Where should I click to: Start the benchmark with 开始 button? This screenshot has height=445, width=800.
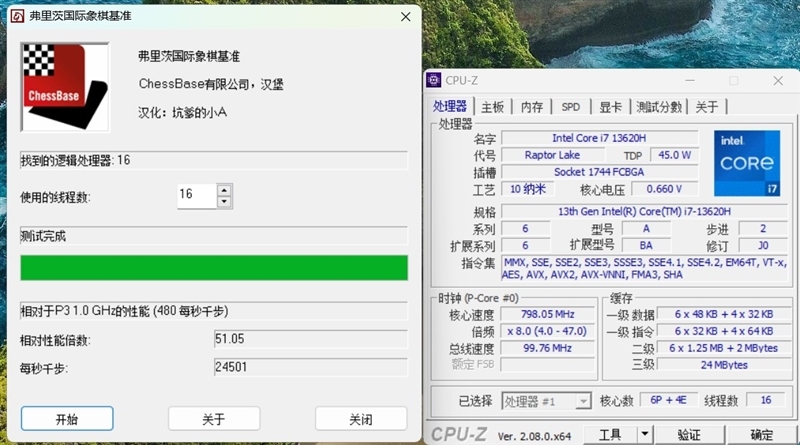click(67, 419)
